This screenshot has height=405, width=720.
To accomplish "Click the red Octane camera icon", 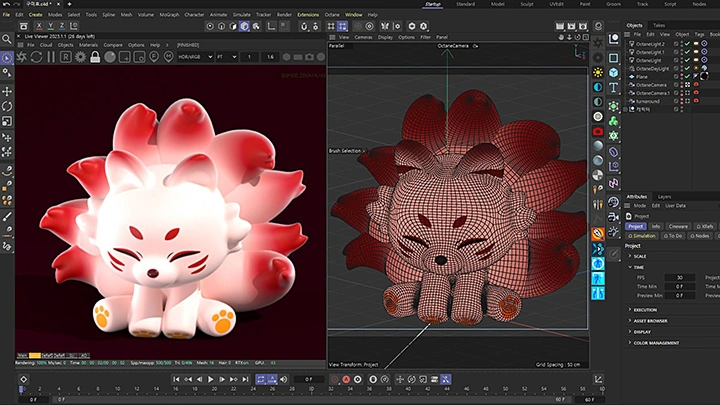I will [x=598, y=131].
